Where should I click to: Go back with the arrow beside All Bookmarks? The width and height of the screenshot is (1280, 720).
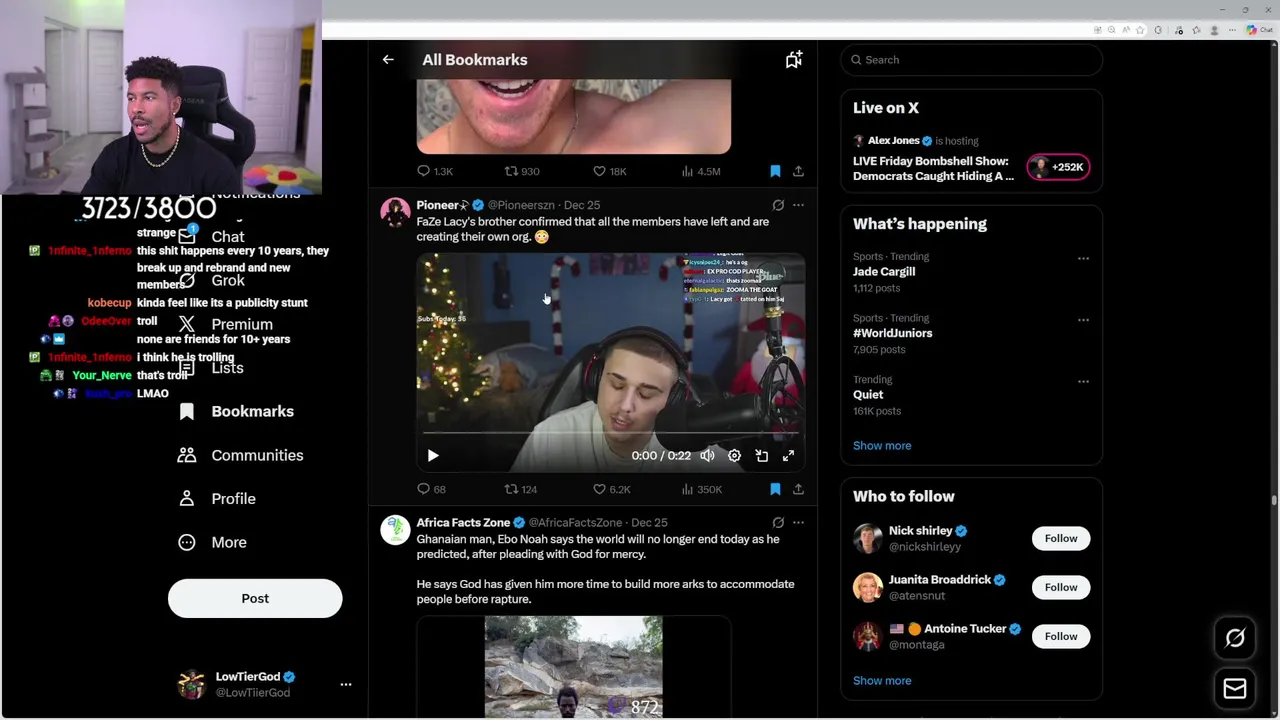(388, 60)
